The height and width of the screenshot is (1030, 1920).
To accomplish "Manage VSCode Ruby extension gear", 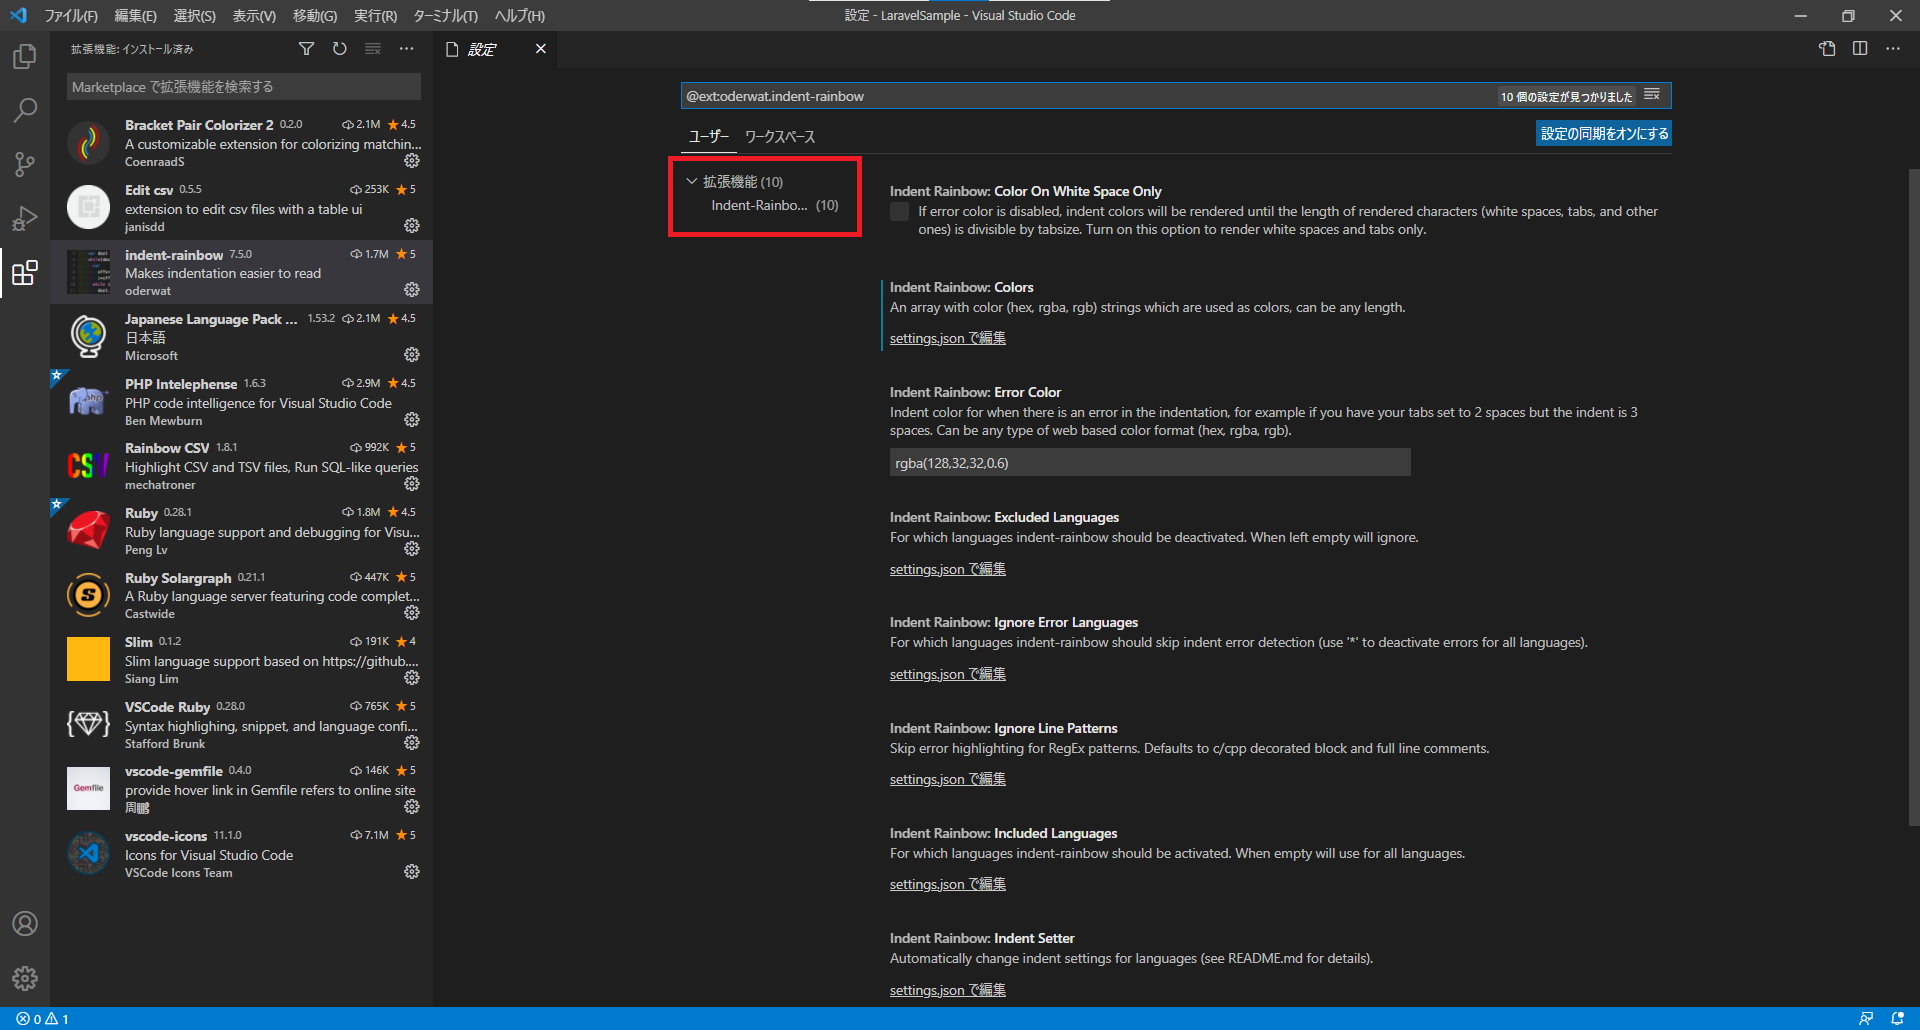I will 412,743.
